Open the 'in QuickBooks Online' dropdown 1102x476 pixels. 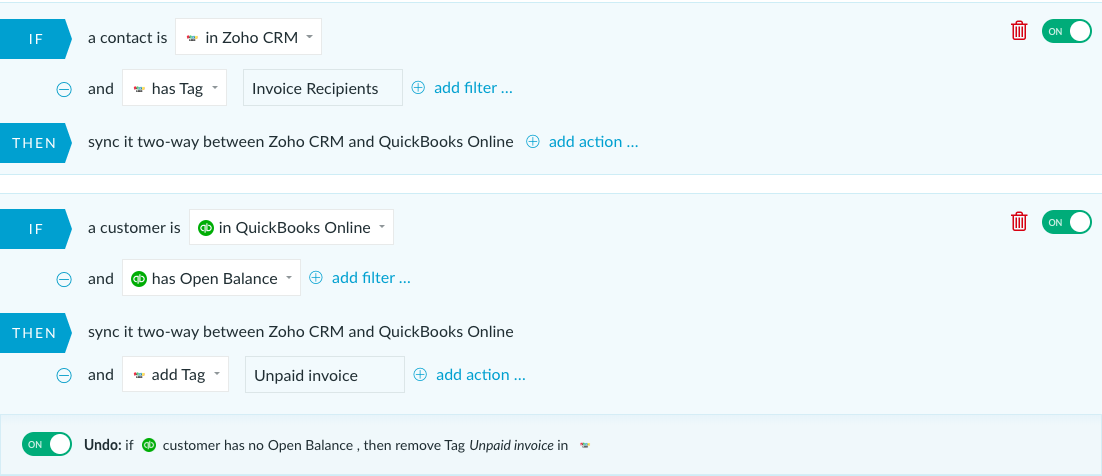tap(292, 227)
